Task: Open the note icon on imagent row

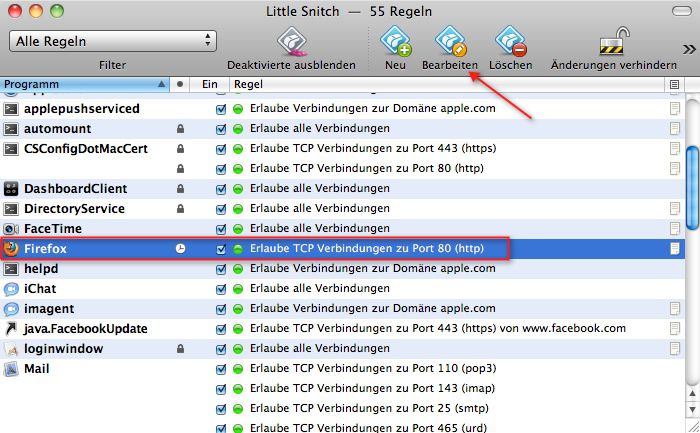Action: coord(675,308)
